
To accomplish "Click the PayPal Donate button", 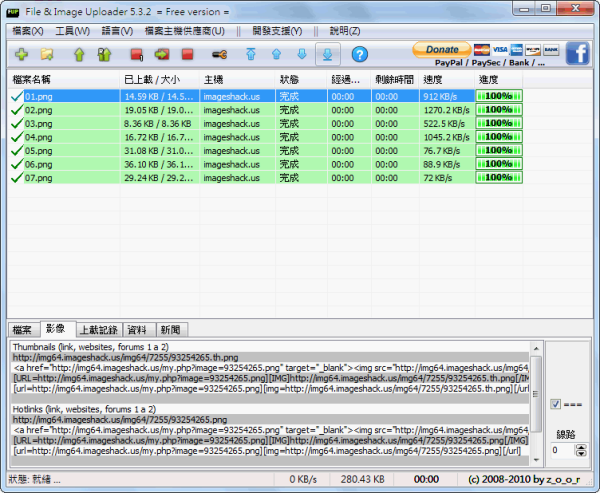I will point(442,49).
